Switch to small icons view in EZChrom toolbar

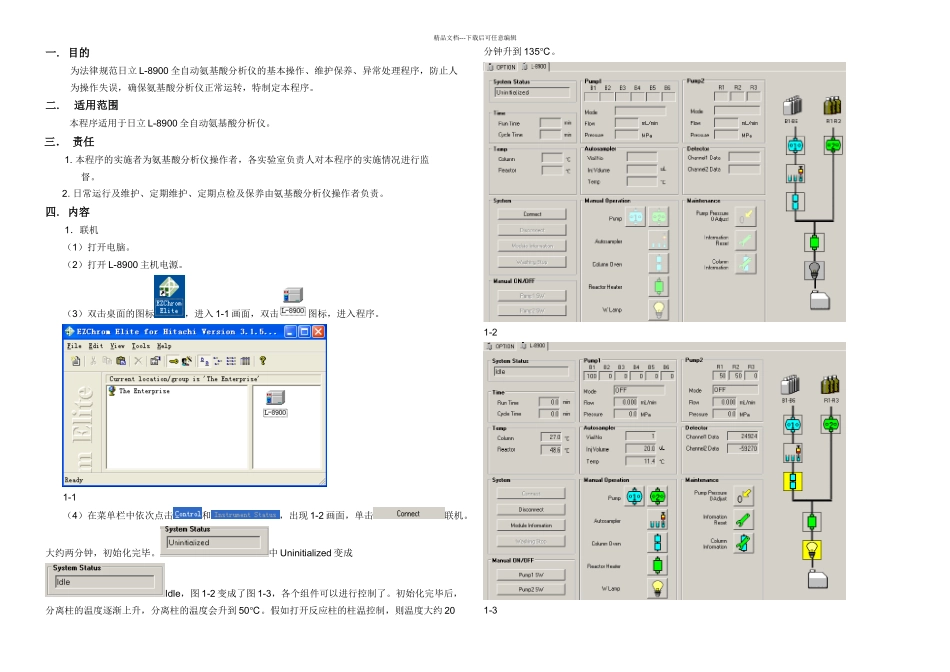coord(218,361)
